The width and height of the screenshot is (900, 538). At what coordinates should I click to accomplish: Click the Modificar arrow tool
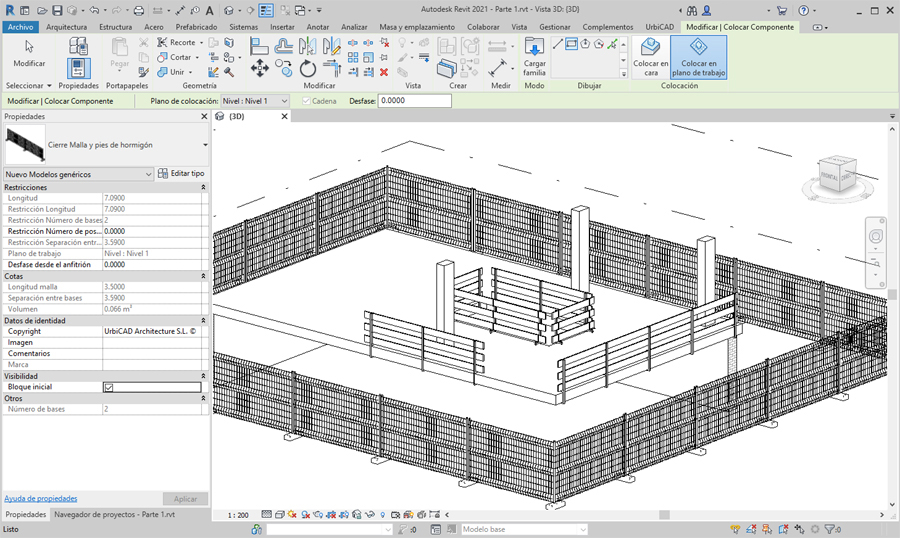pos(29,52)
